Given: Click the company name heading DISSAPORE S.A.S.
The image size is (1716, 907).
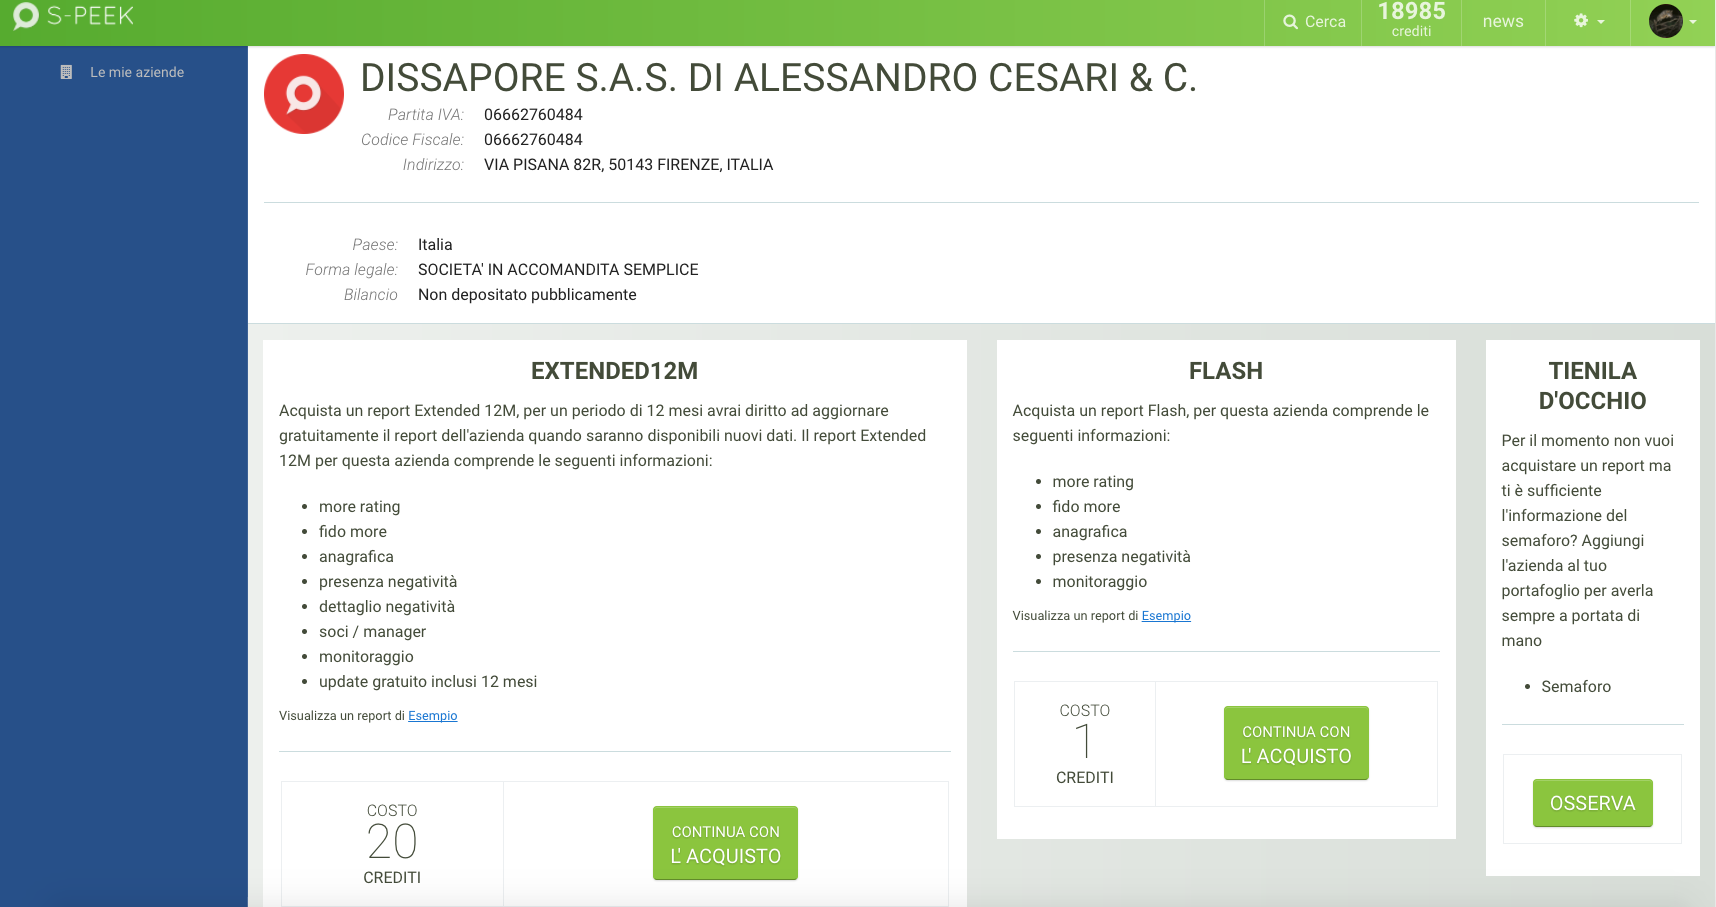Looking at the screenshot, I should (x=778, y=78).
